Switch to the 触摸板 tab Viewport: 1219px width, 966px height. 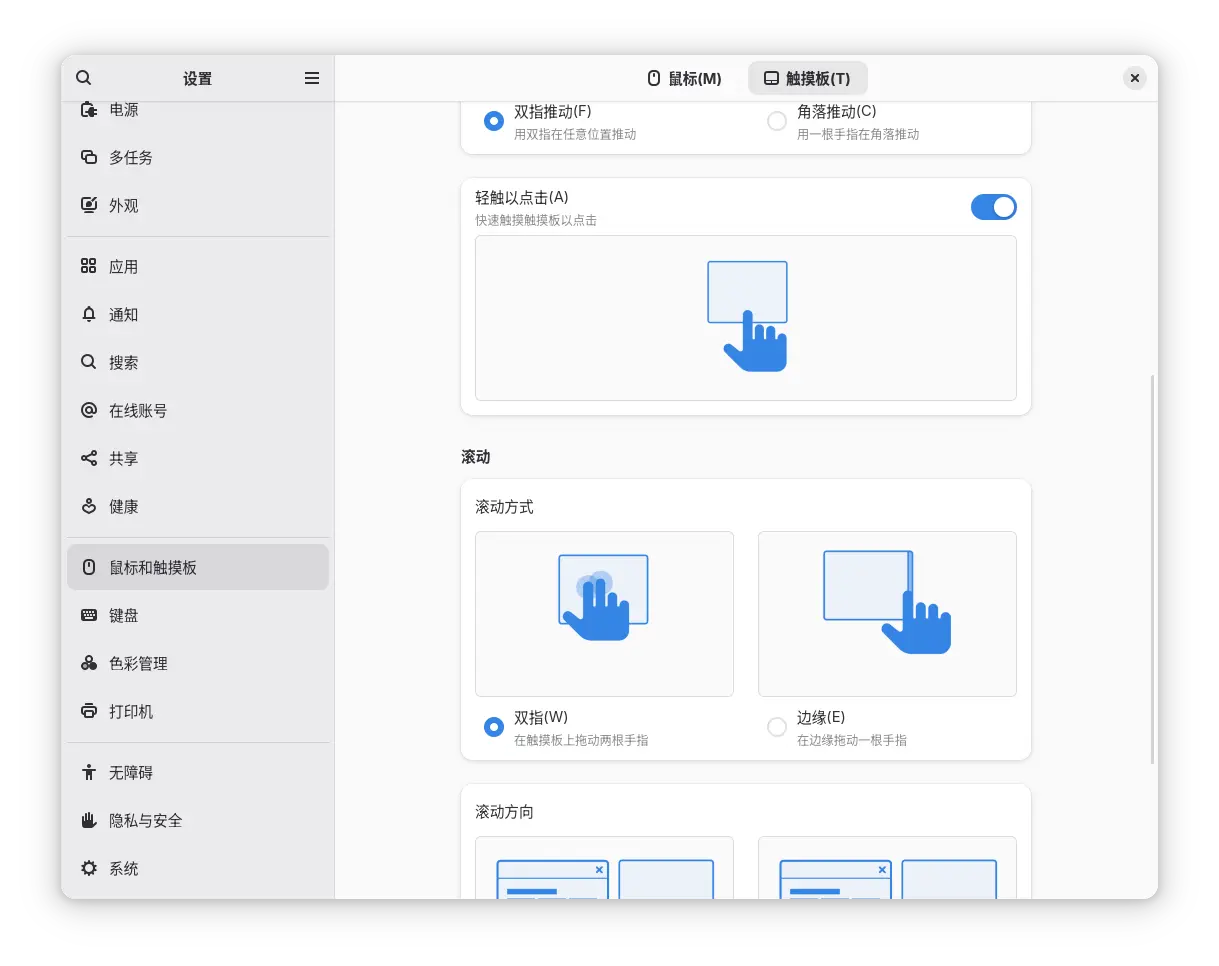click(x=807, y=78)
